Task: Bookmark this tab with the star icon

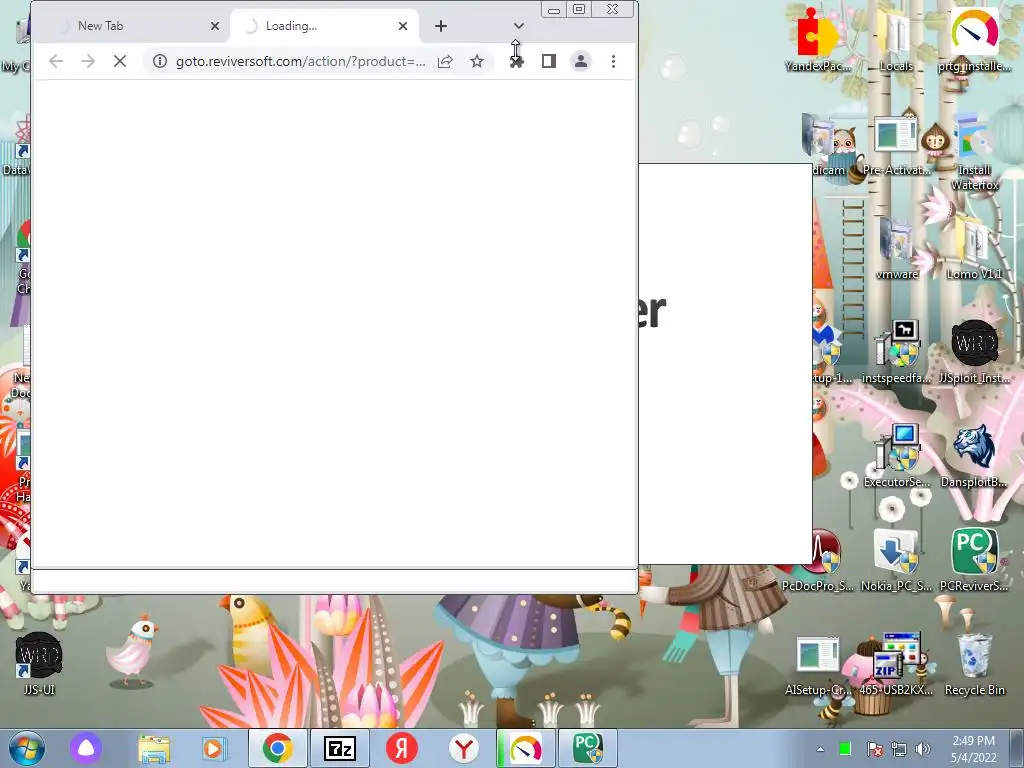Action: pyautogui.click(x=477, y=61)
